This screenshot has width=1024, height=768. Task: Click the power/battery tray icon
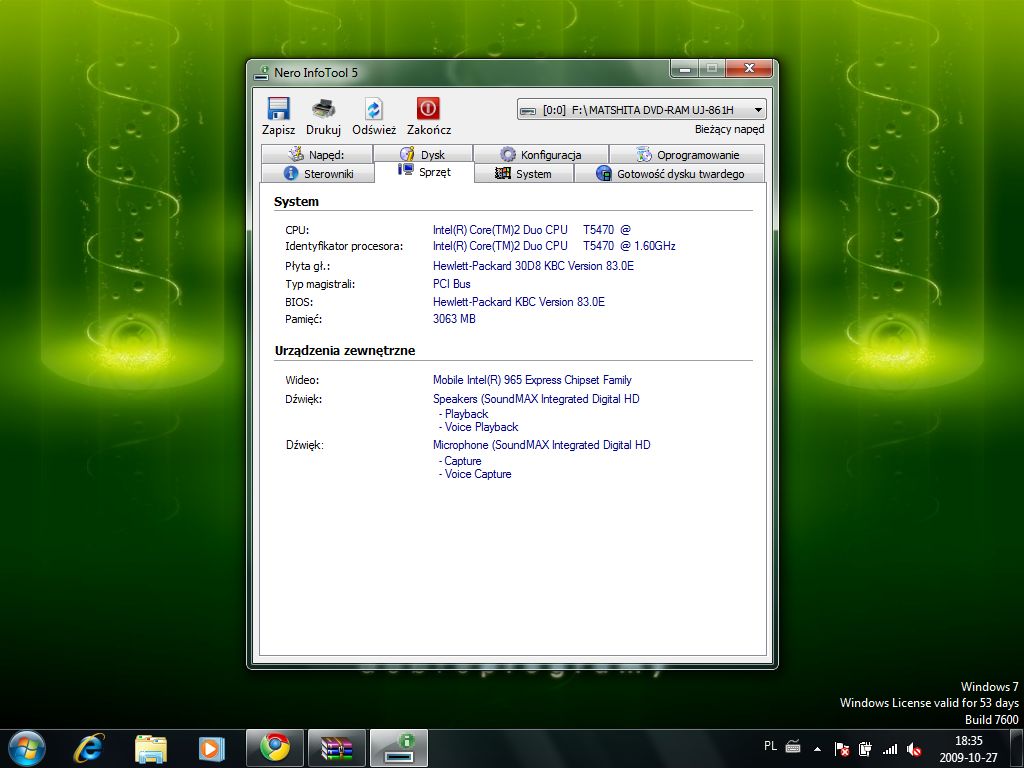(865, 749)
